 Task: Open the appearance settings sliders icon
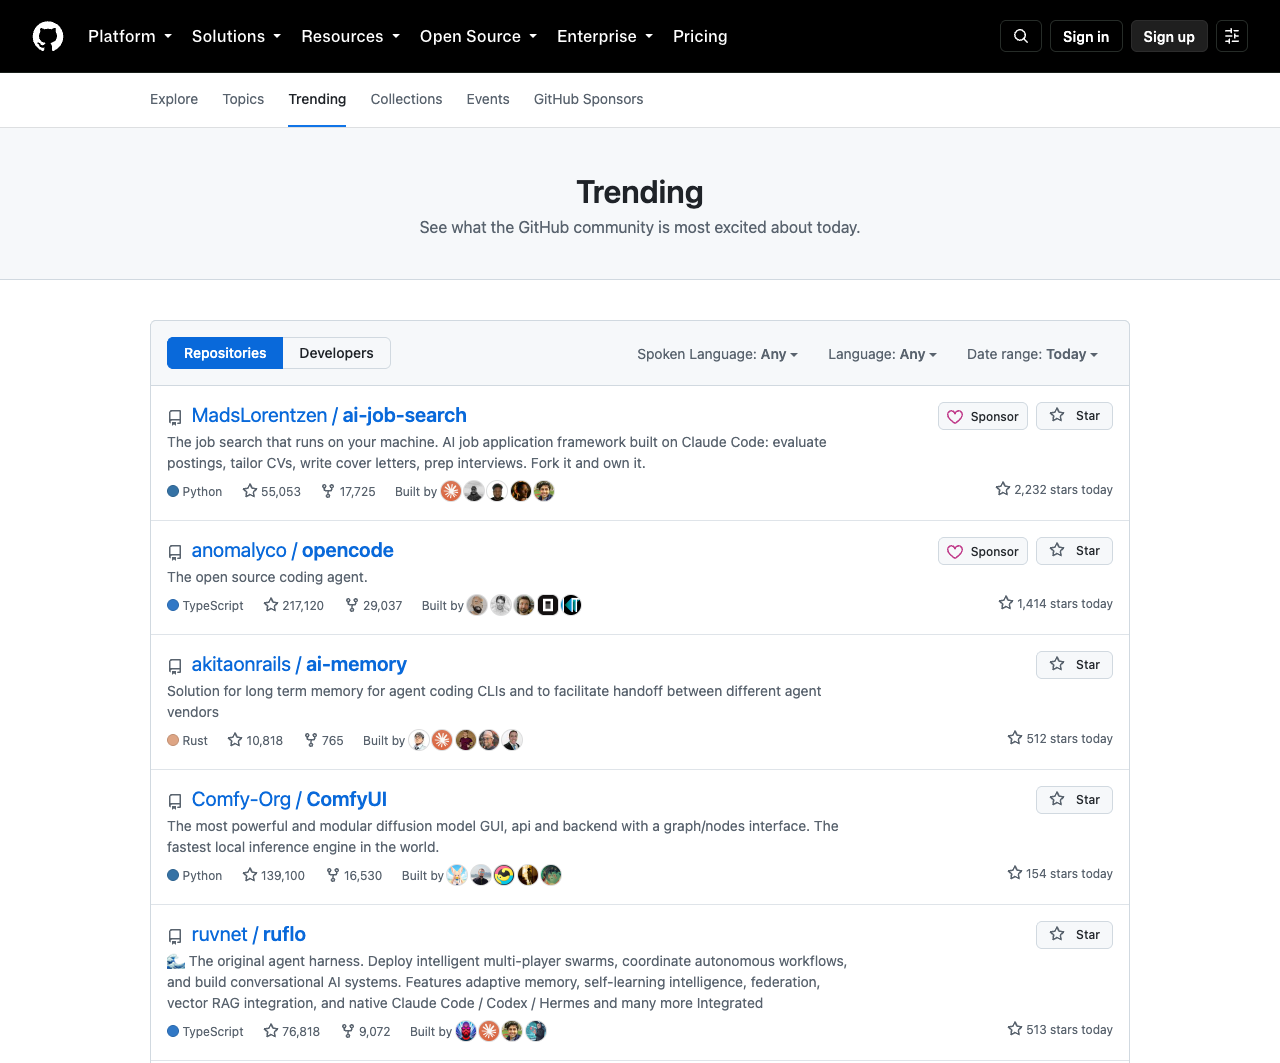[1232, 36]
